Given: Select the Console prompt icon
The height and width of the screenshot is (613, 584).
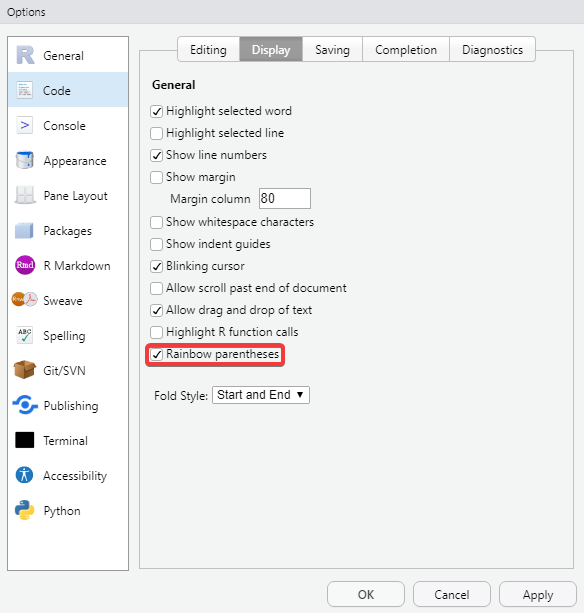Looking at the screenshot, I should point(25,125).
